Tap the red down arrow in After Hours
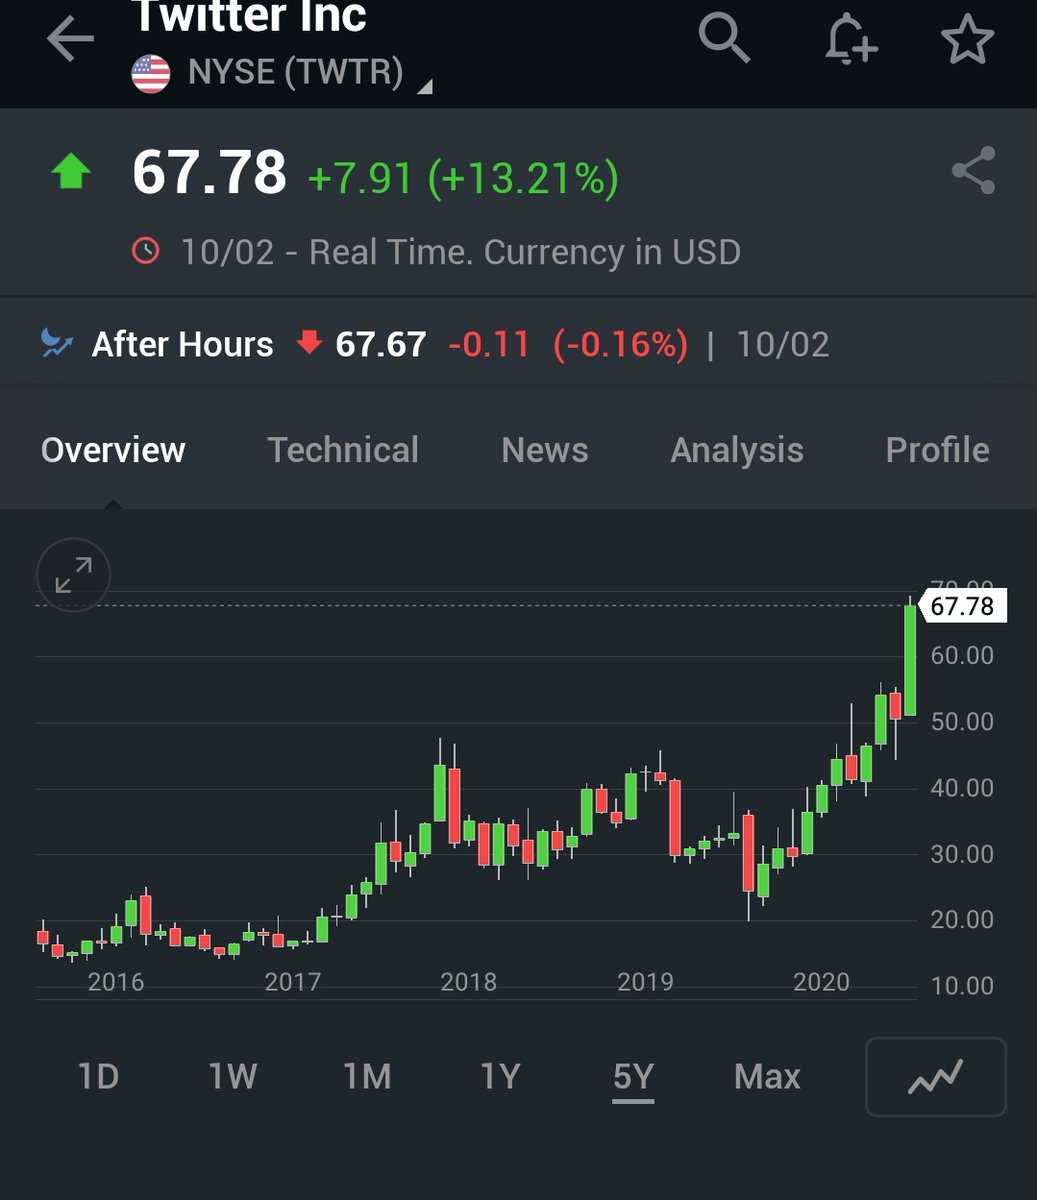The height and width of the screenshot is (1200, 1037). coord(308,343)
